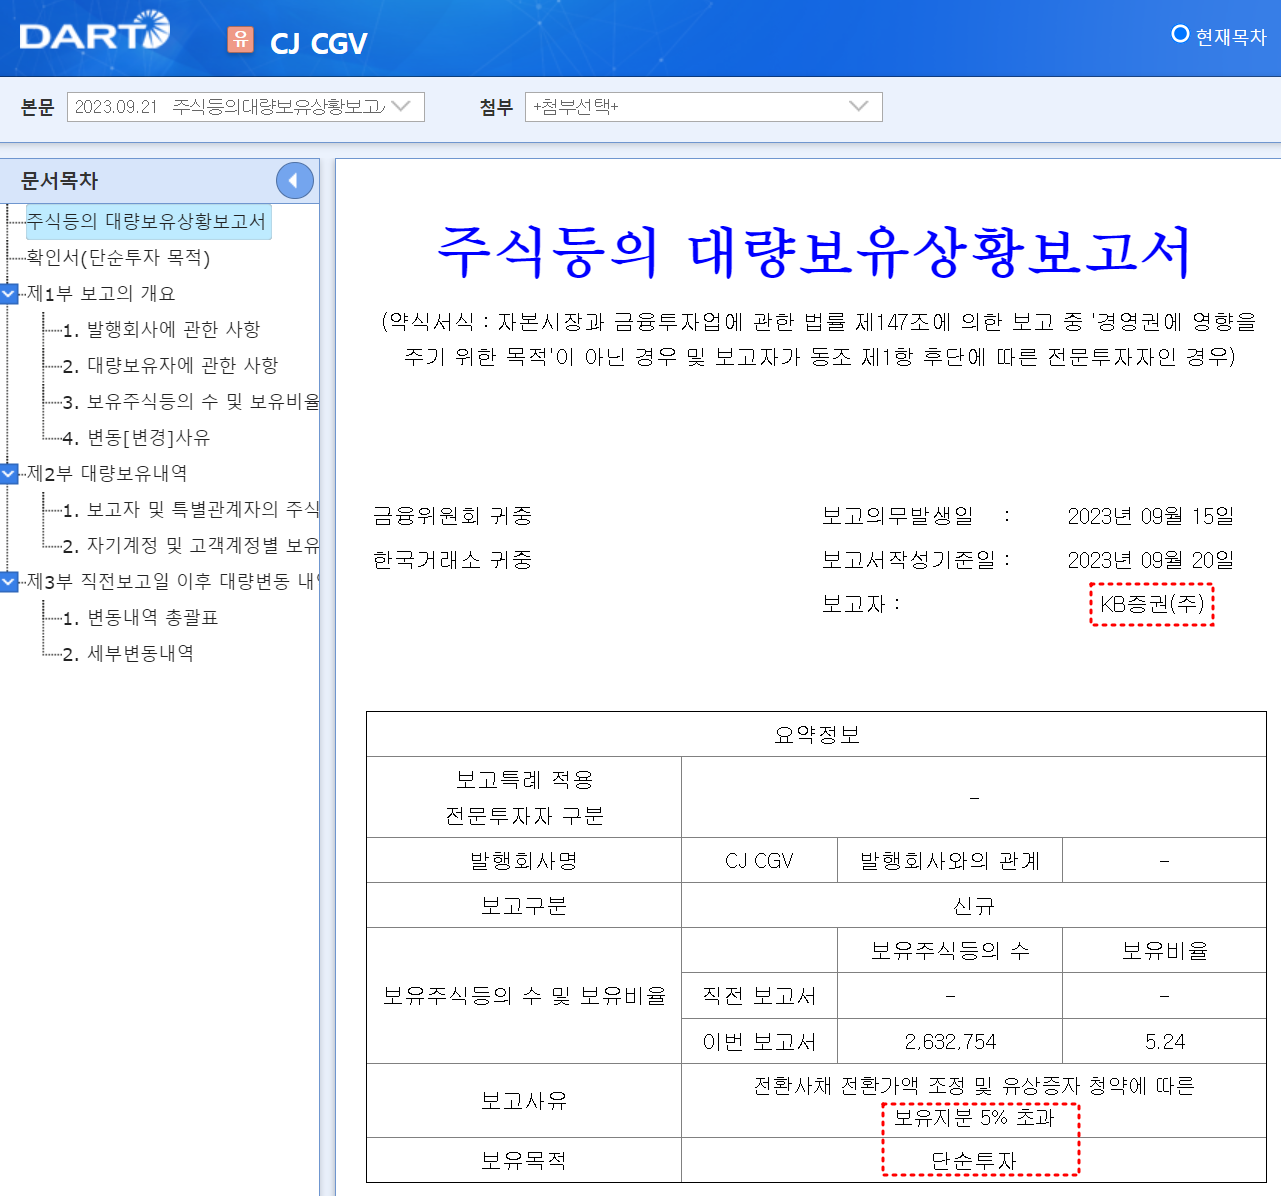Viewport: 1281px width, 1196px height.
Task: Click the share count 2,632,754
Action: click(x=950, y=1042)
